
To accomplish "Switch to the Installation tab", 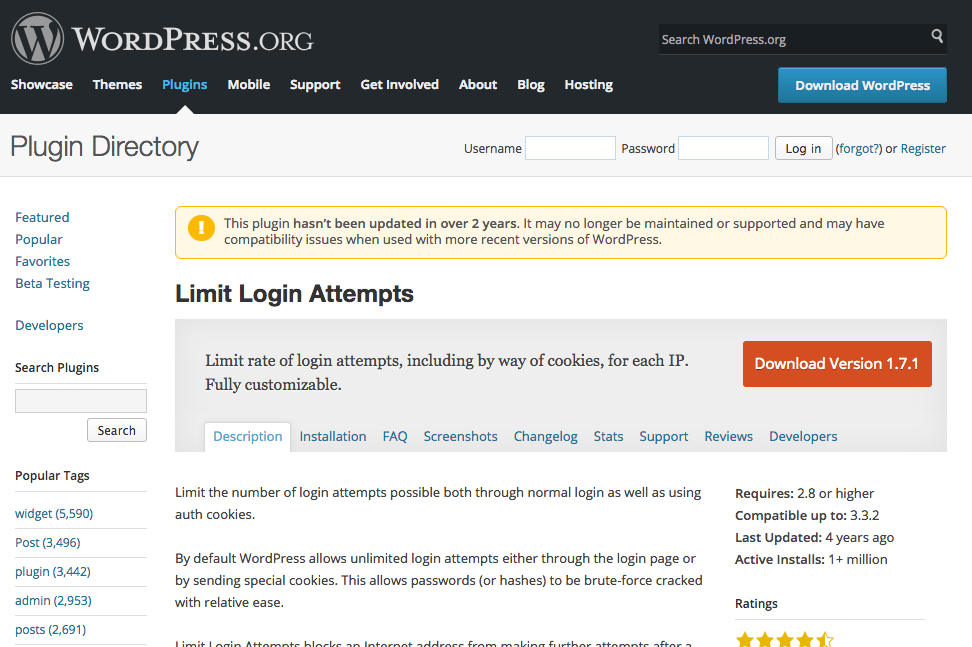I will click(333, 436).
